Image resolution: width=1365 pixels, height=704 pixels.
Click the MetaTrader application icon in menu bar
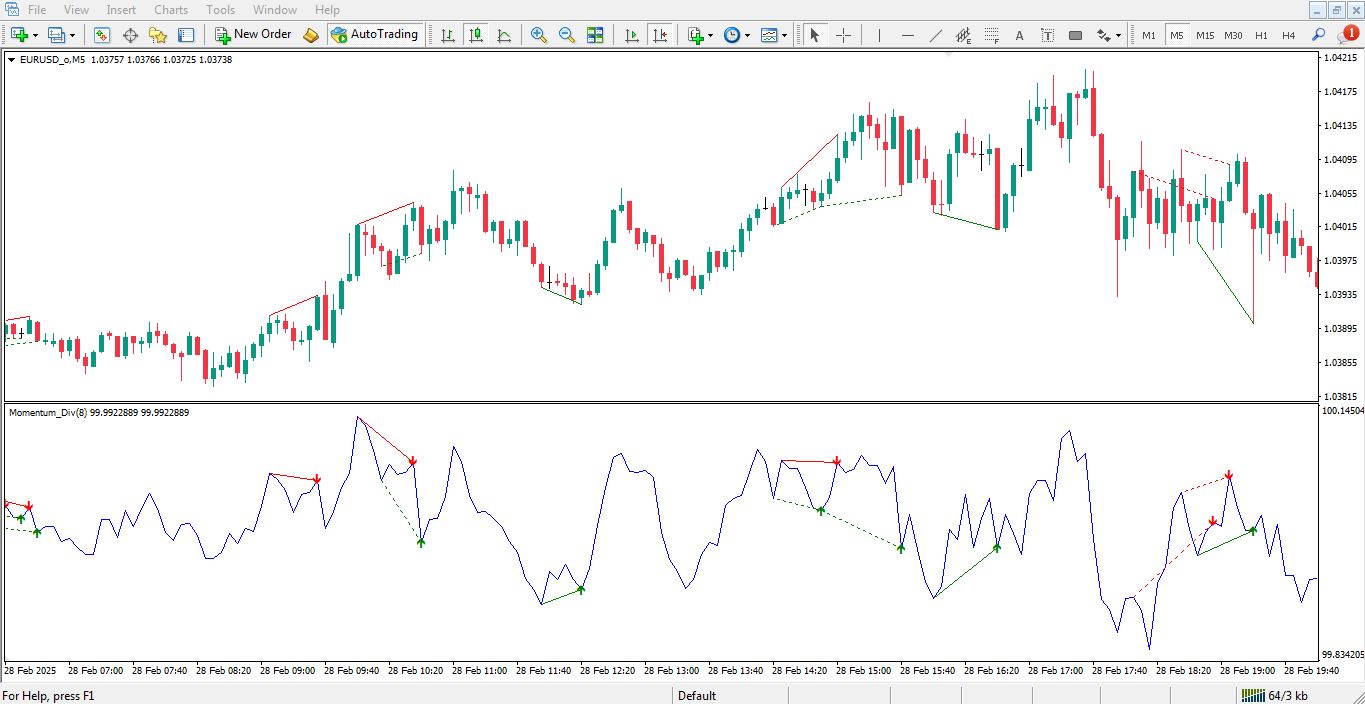pyautogui.click(x=10, y=10)
